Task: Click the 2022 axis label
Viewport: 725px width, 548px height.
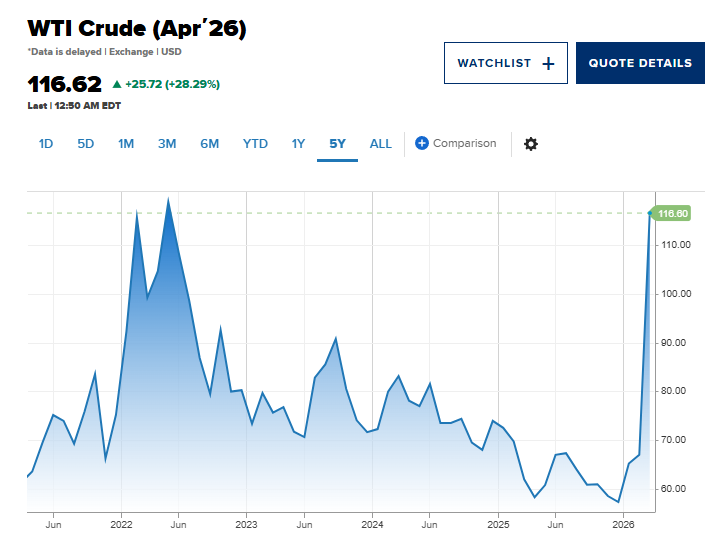Action: coord(121,524)
